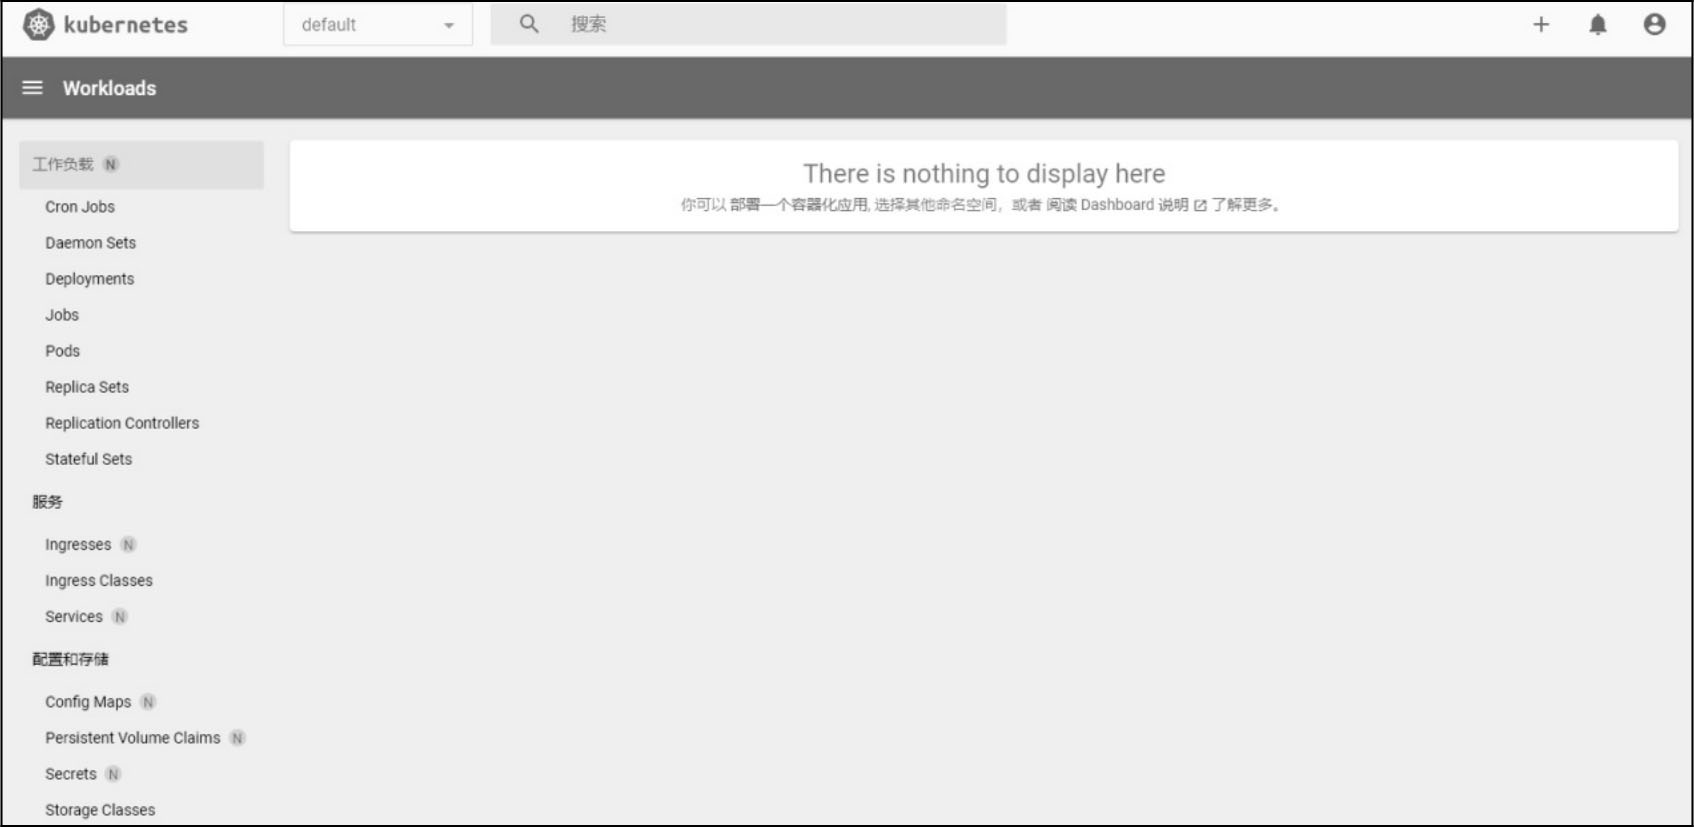Open the user account icon

coord(1654,25)
